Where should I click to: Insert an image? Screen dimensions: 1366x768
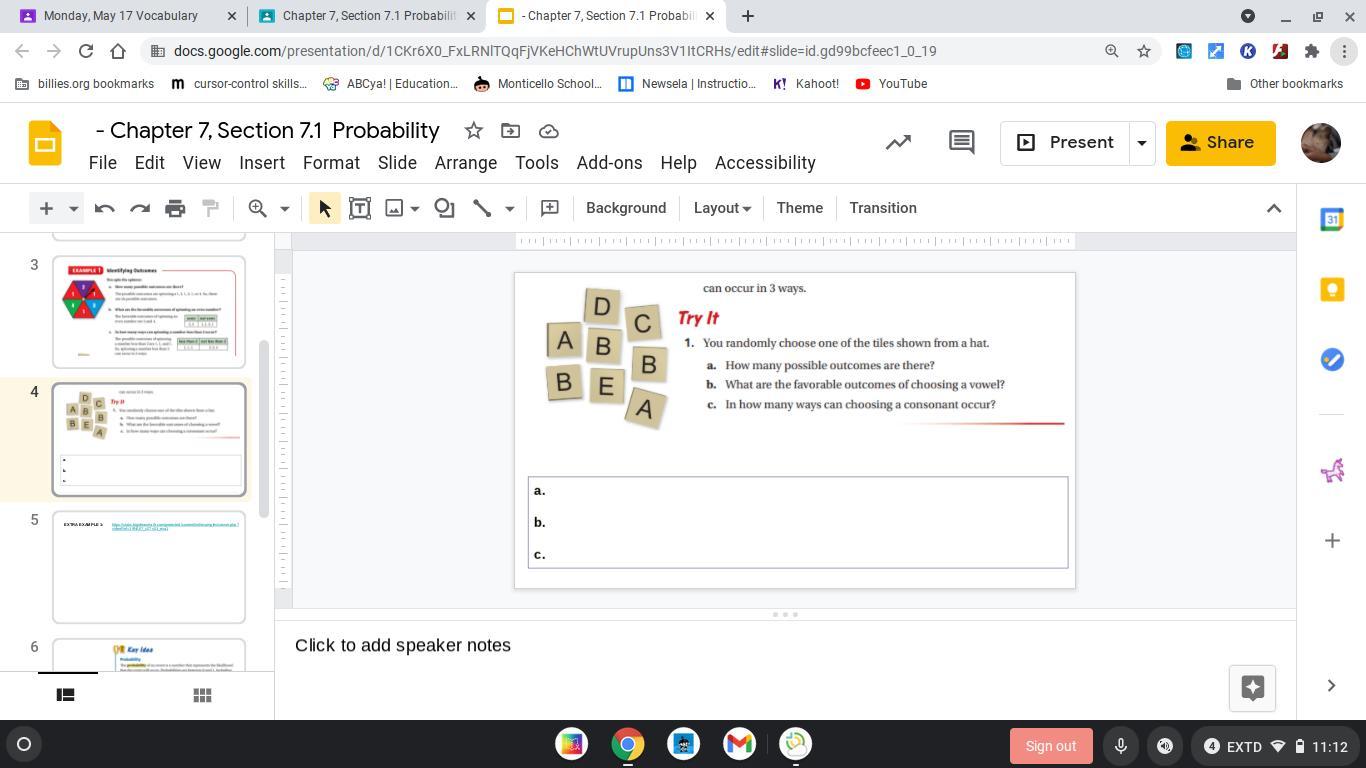[x=394, y=208]
